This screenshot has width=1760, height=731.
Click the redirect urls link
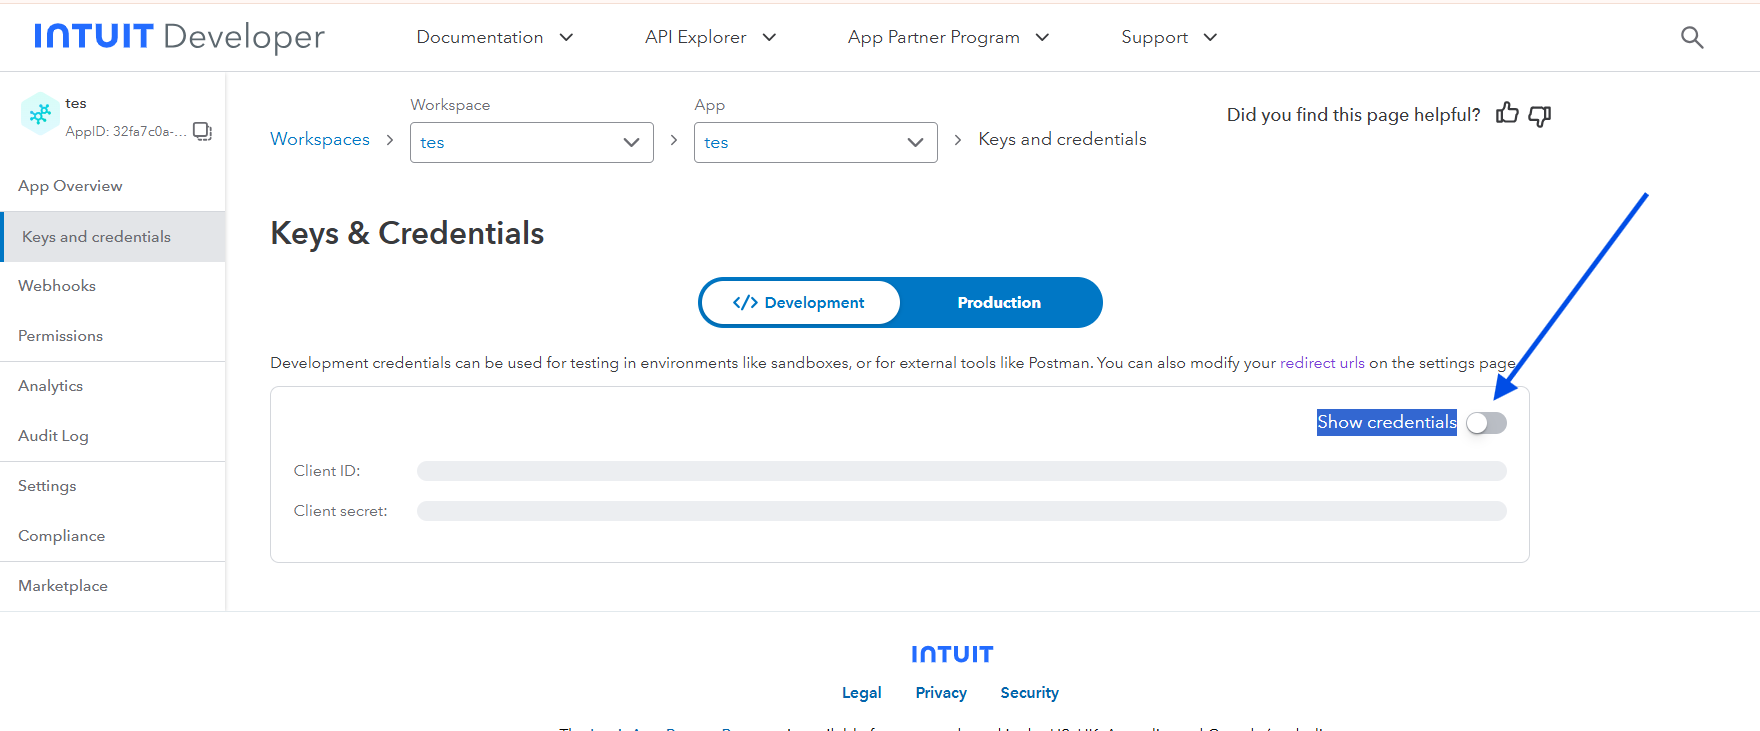[x=1321, y=363]
